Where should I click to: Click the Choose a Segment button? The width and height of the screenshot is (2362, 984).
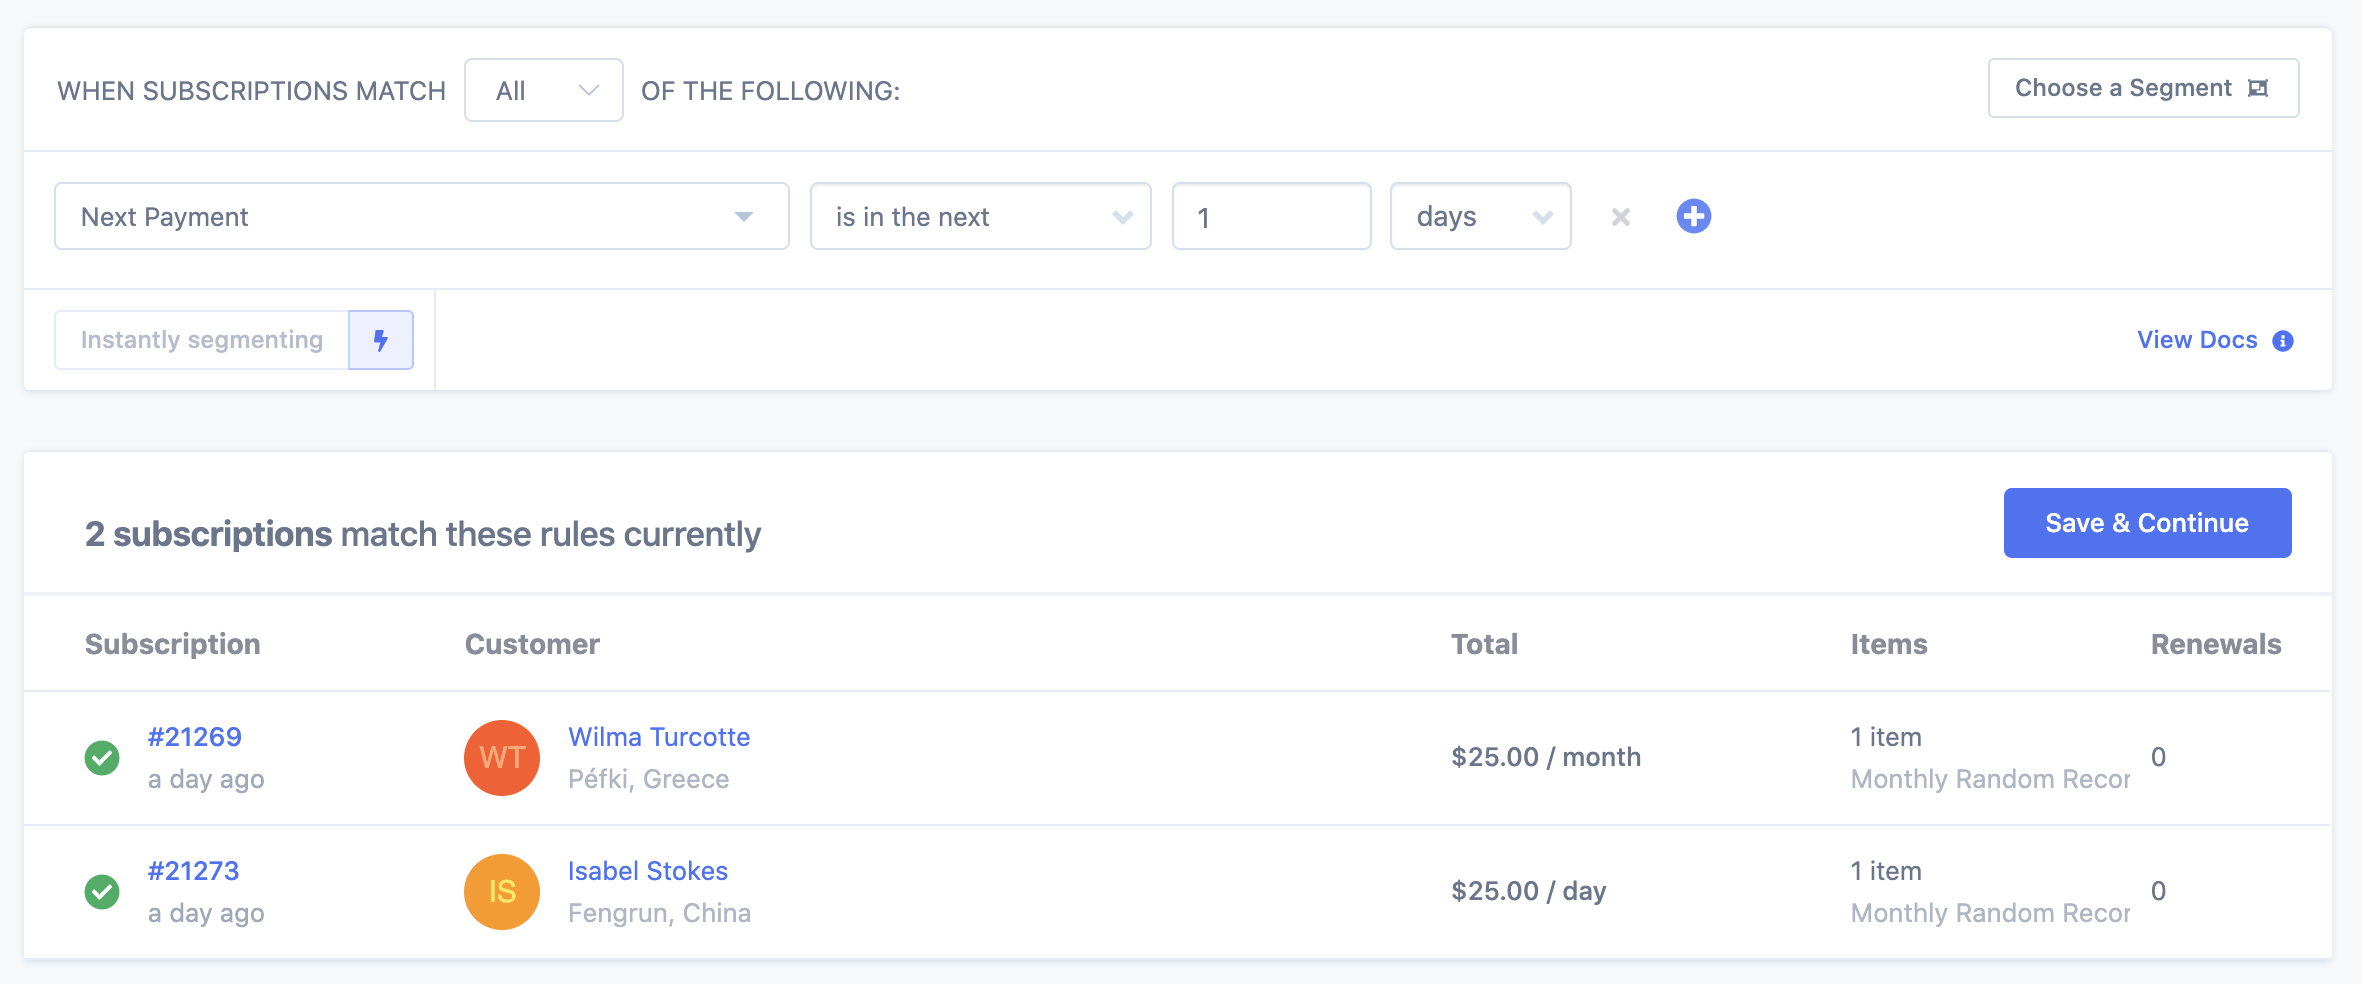pos(2142,89)
